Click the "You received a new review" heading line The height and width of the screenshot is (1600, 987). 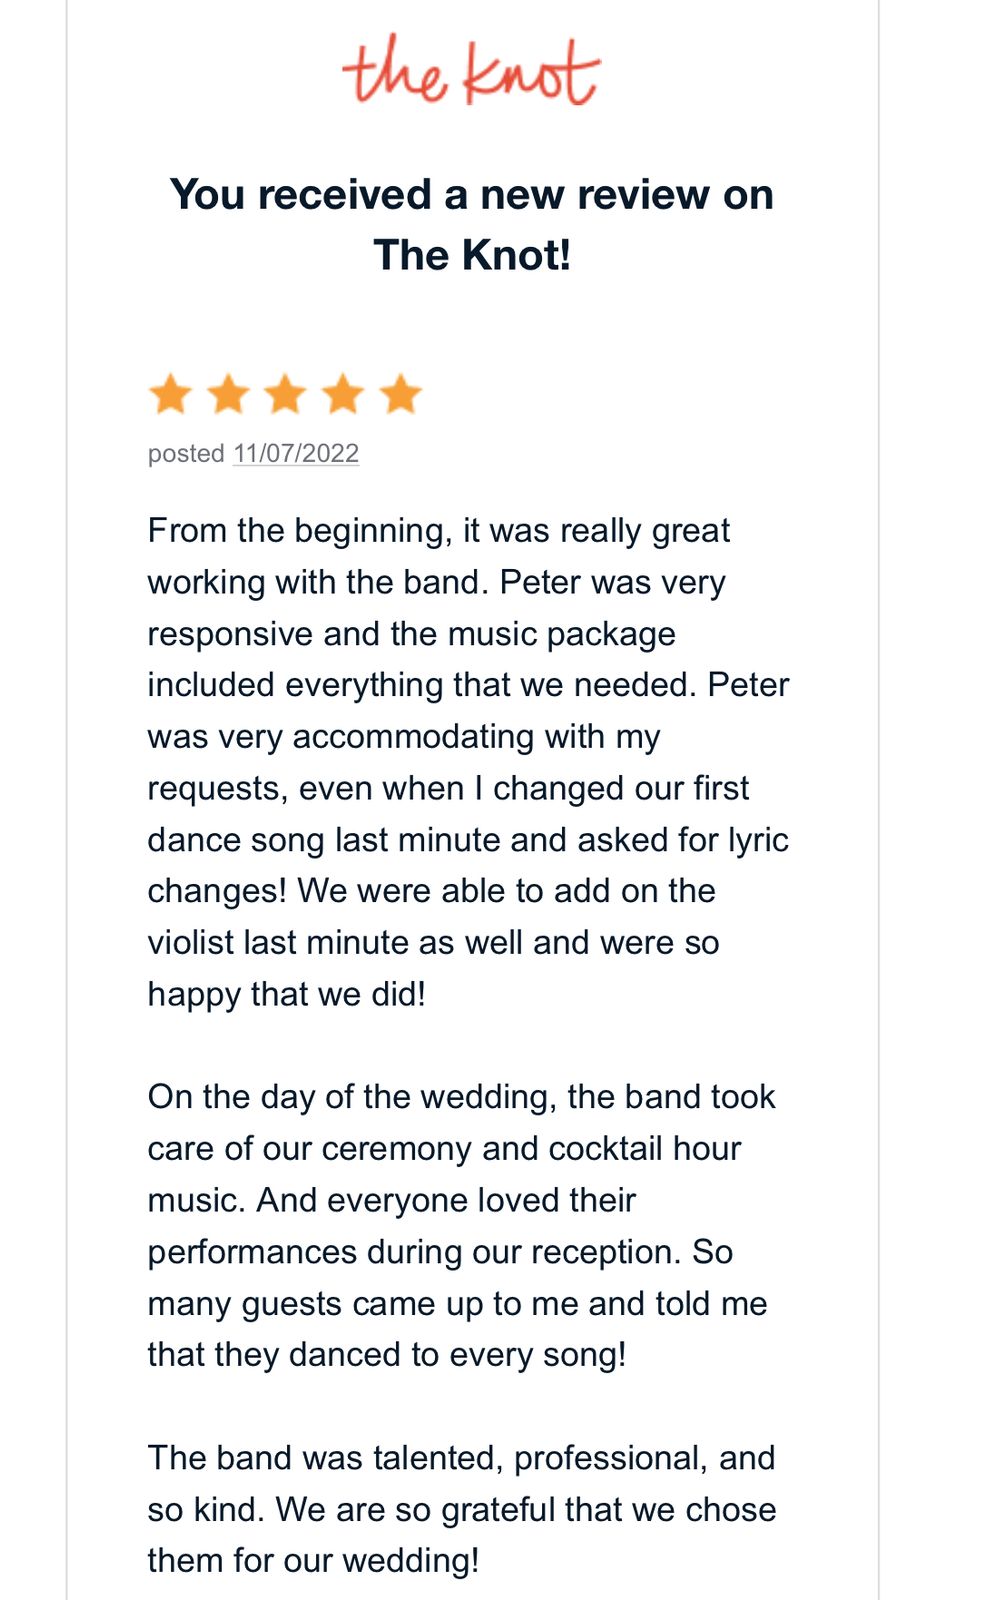coord(471,194)
